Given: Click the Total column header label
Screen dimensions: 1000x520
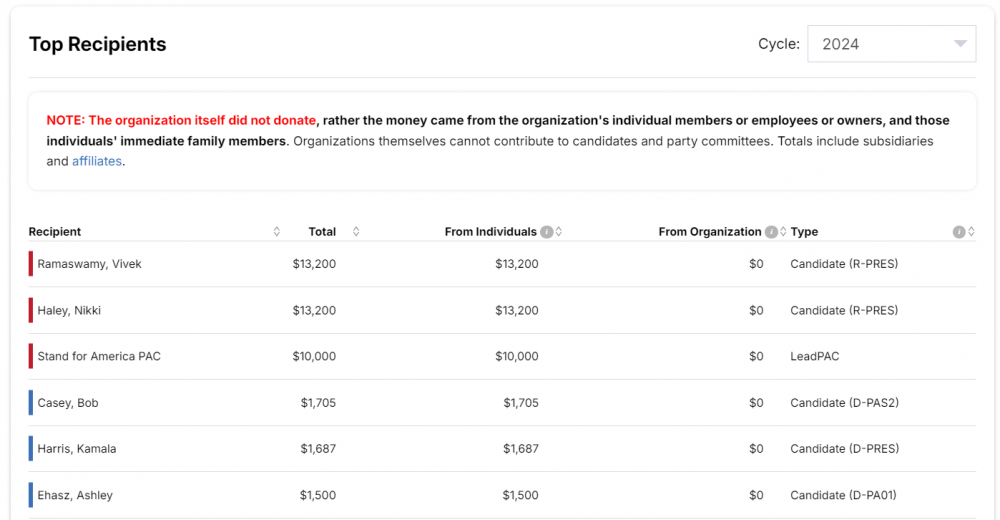Looking at the screenshot, I should click(322, 232).
